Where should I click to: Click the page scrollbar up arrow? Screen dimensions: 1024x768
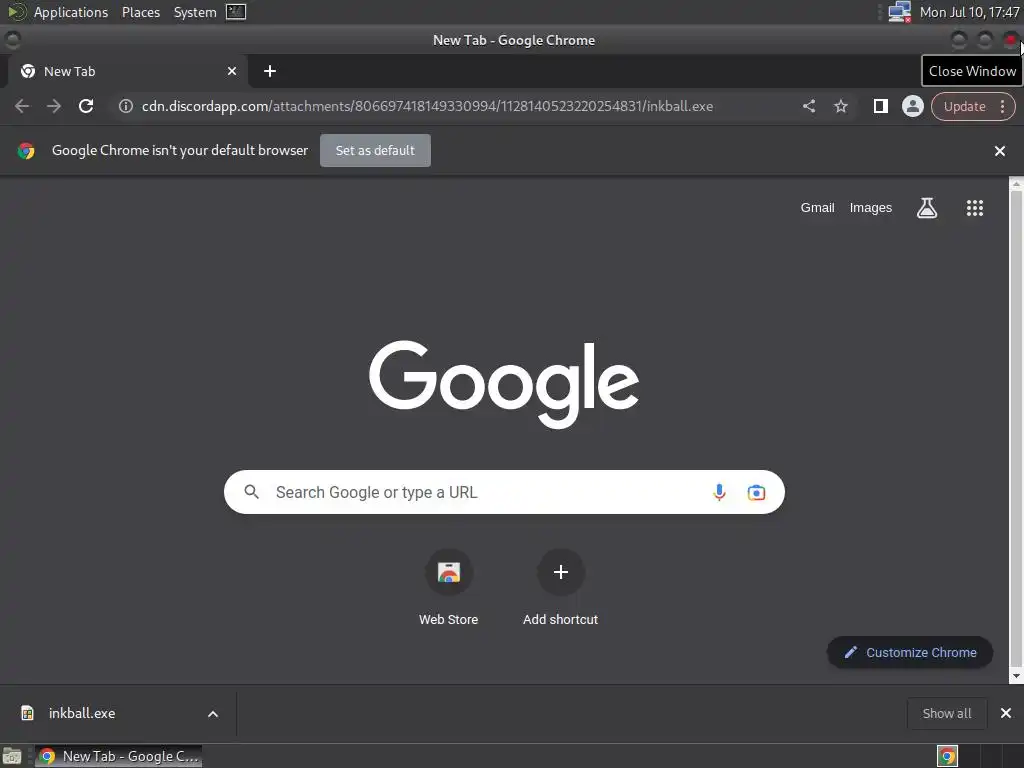(x=1016, y=184)
